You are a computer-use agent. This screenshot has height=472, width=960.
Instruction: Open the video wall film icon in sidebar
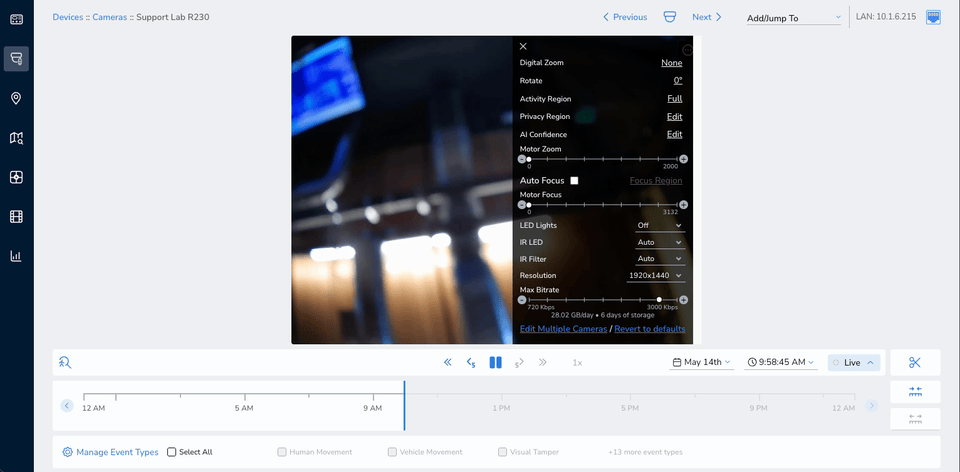click(17, 217)
